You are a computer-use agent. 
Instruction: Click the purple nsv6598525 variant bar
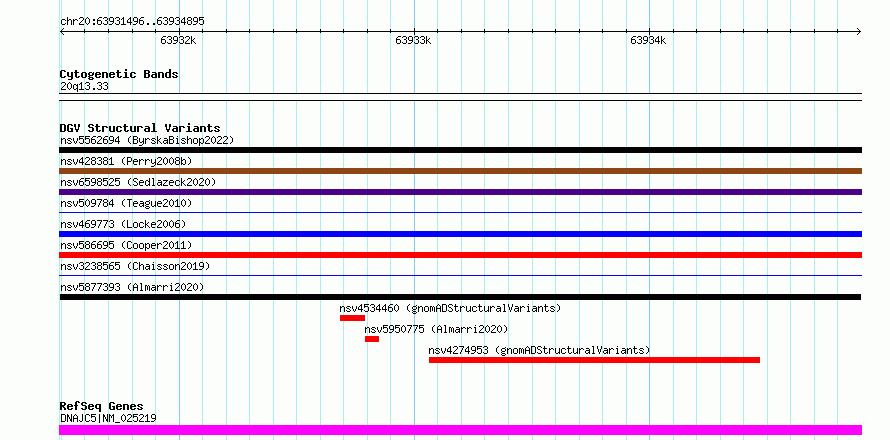pyautogui.click(x=460, y=192)
